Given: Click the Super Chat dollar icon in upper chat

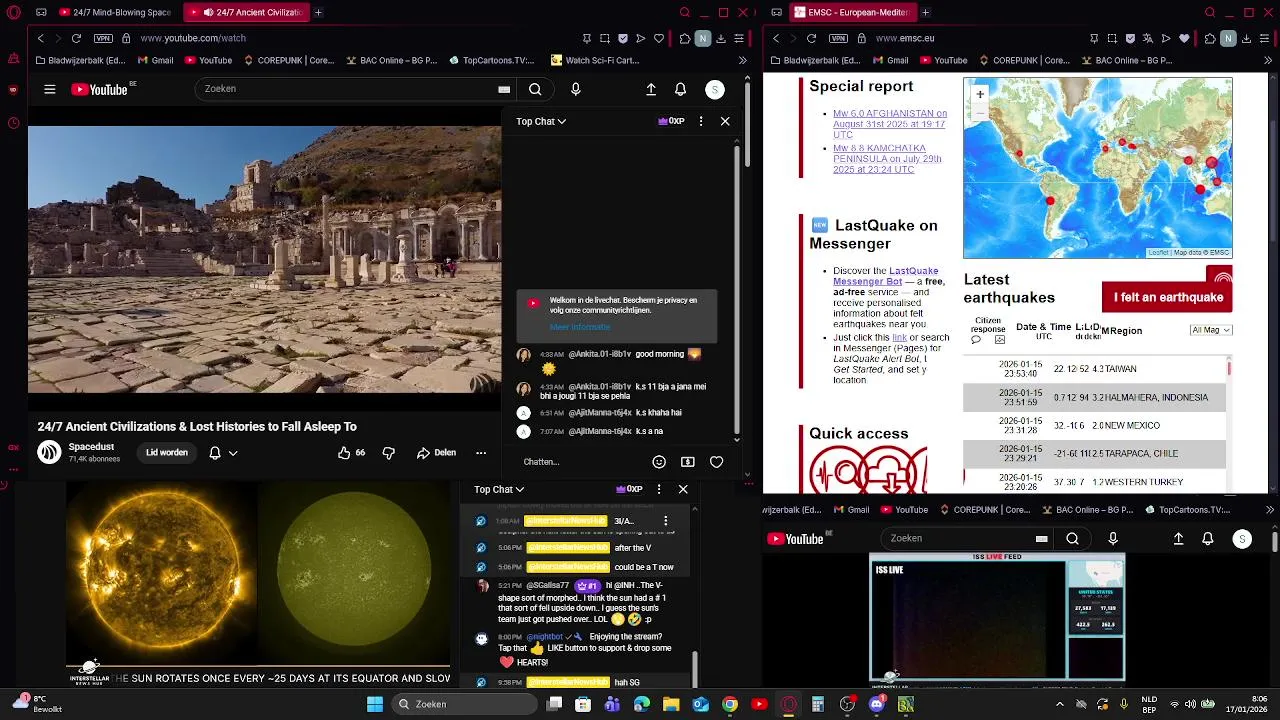Looking at the screenshot, I should tap(687, 462).
